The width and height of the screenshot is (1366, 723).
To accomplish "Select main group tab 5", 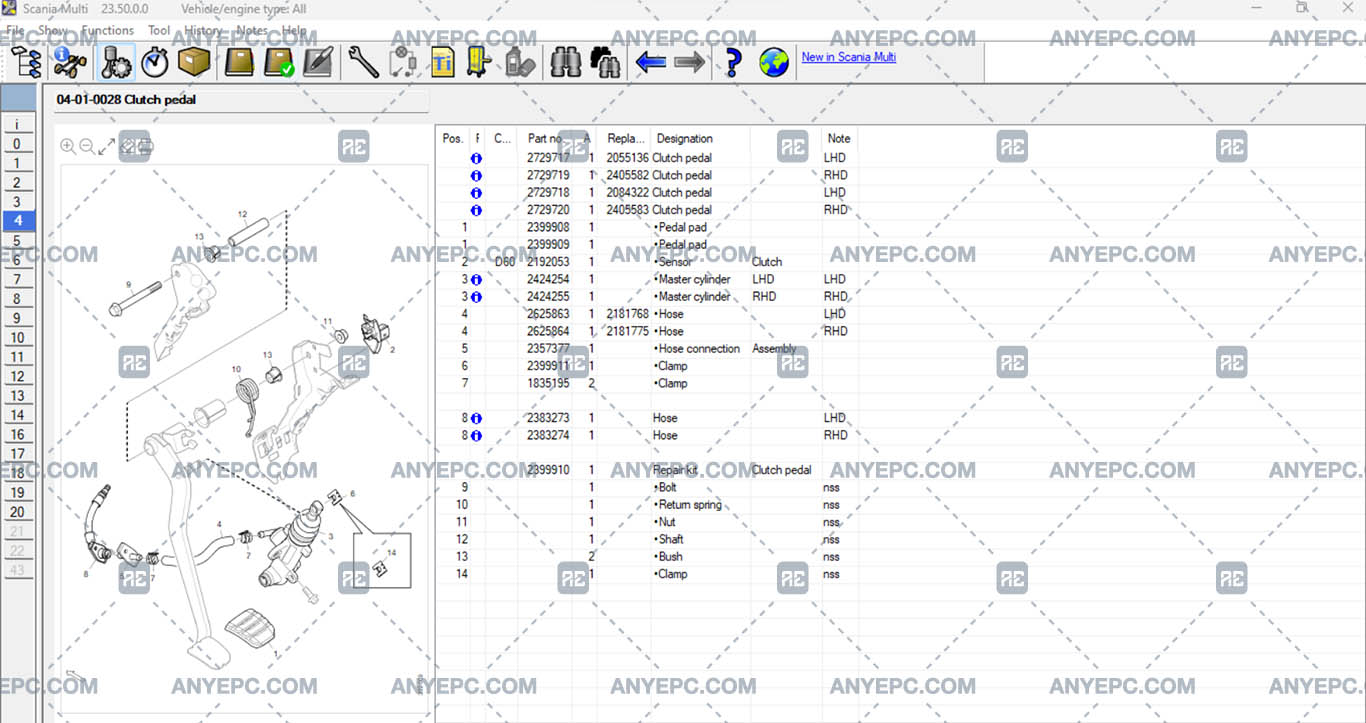I will [x=17, y=241].
